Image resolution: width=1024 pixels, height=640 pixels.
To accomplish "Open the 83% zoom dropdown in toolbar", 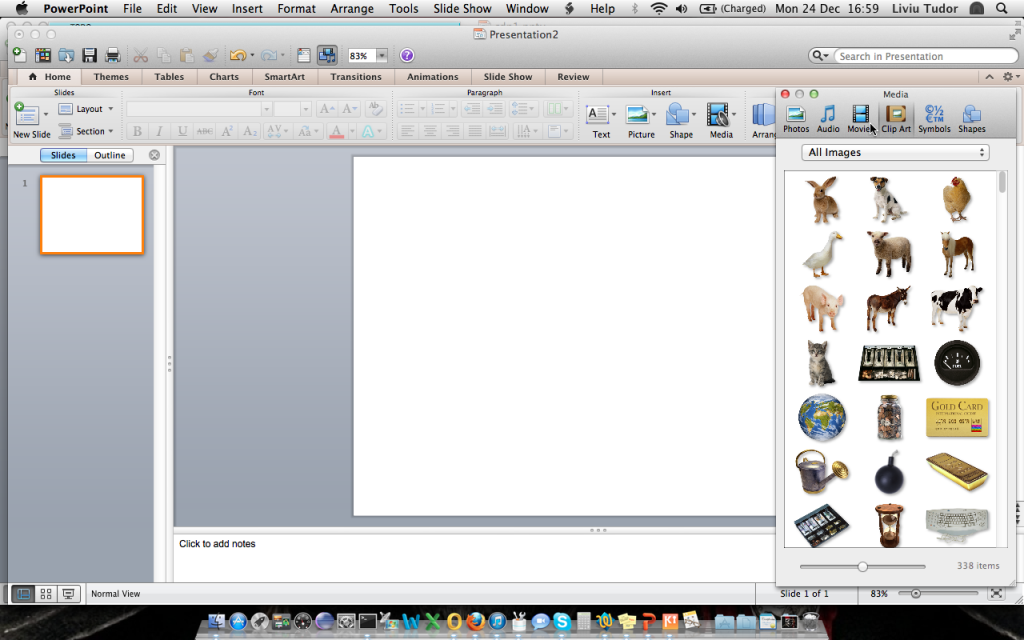I will tap(381, 56).
